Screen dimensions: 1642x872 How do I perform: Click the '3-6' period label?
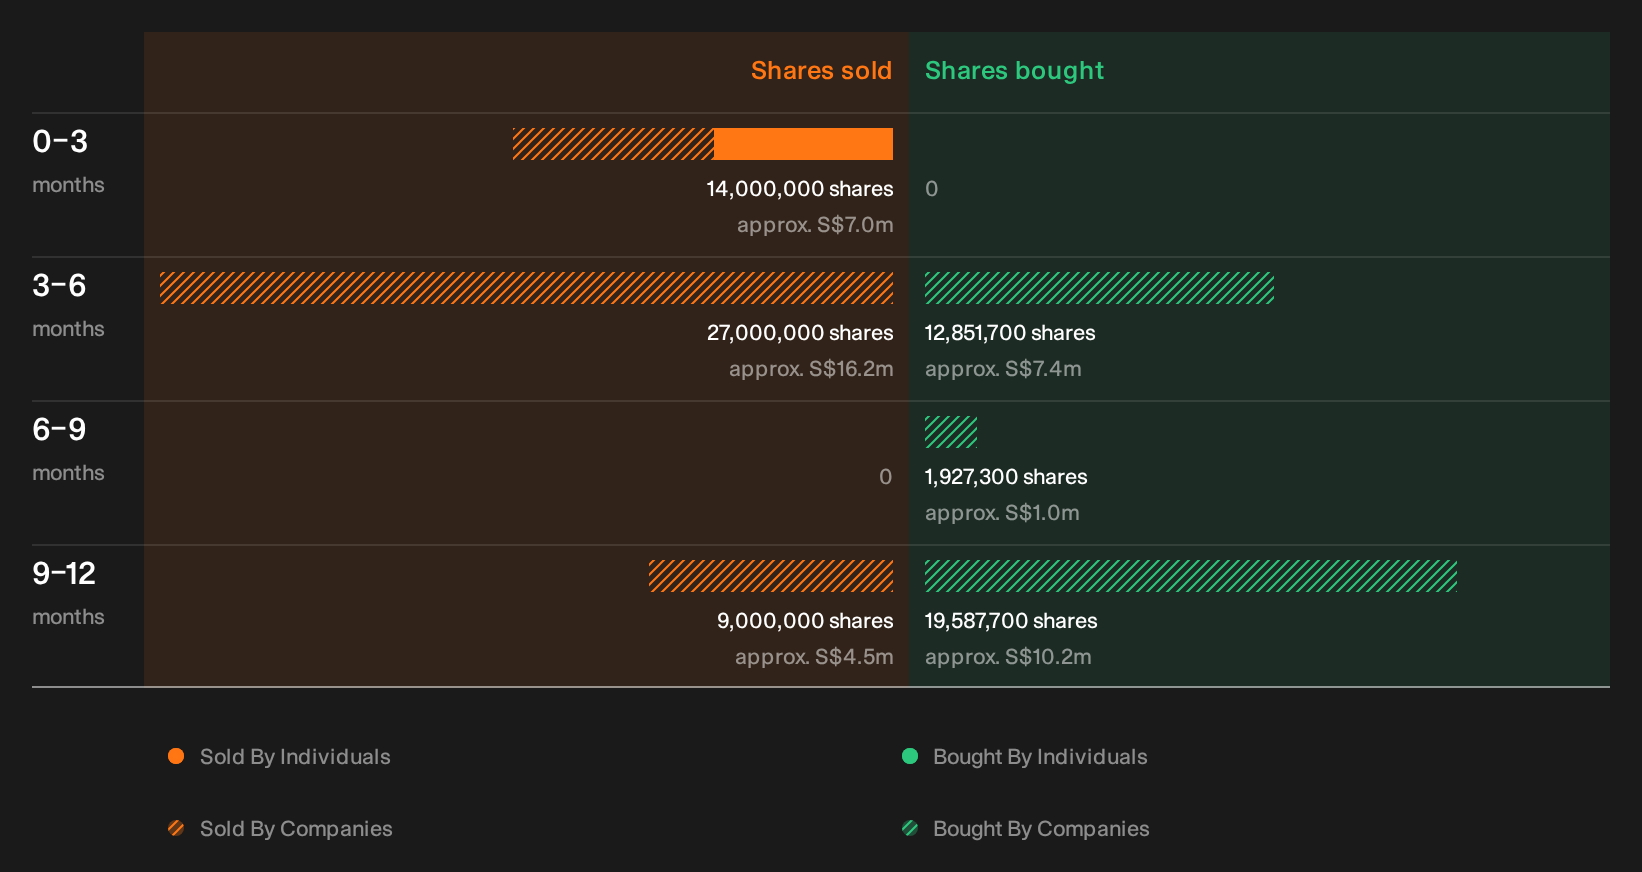pyautogui.click(x=59, y=286)
